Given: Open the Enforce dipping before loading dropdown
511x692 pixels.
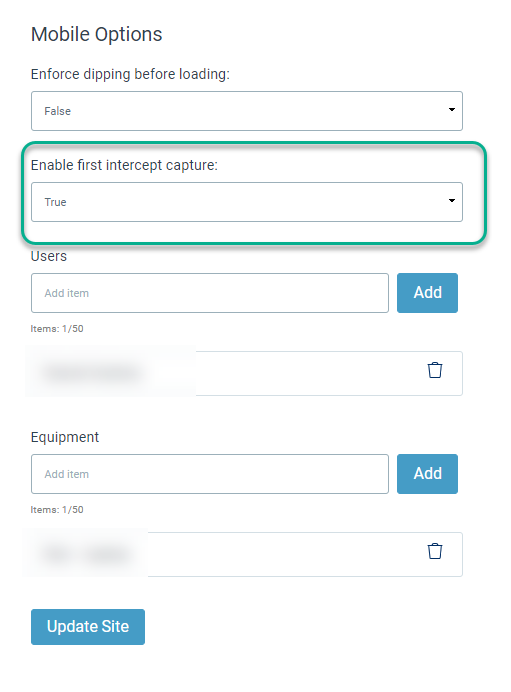Looking at the screenshot, I should (x=247, y=111).
